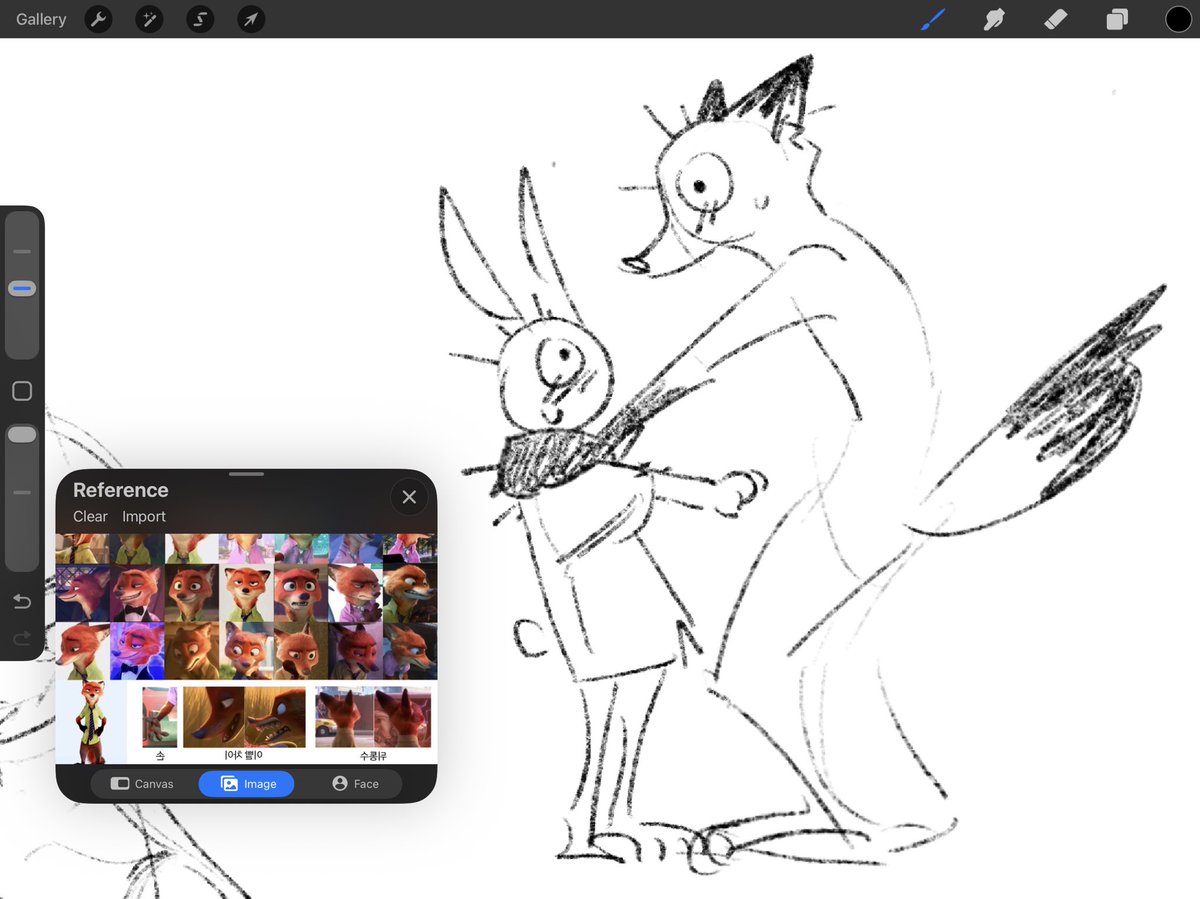Clear the reference image
This screenshot has width=1200, height=899.
coord(90,517)
